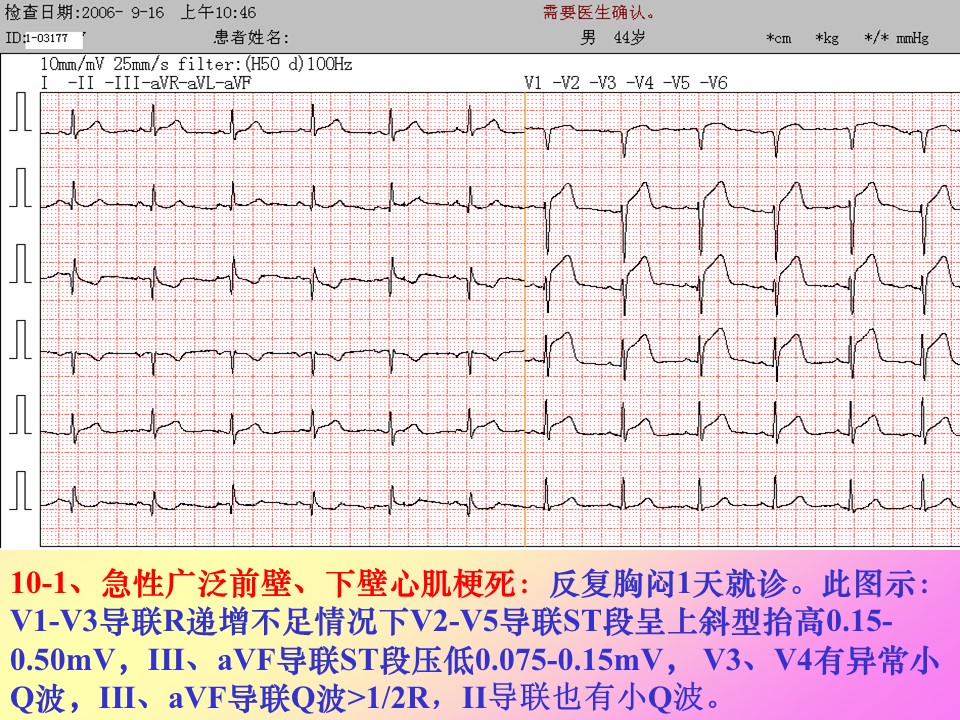The width and height of the screenshot is (960, 720).
Task: Click the calibration pulse of aVR row
Action: pos(21,339)
